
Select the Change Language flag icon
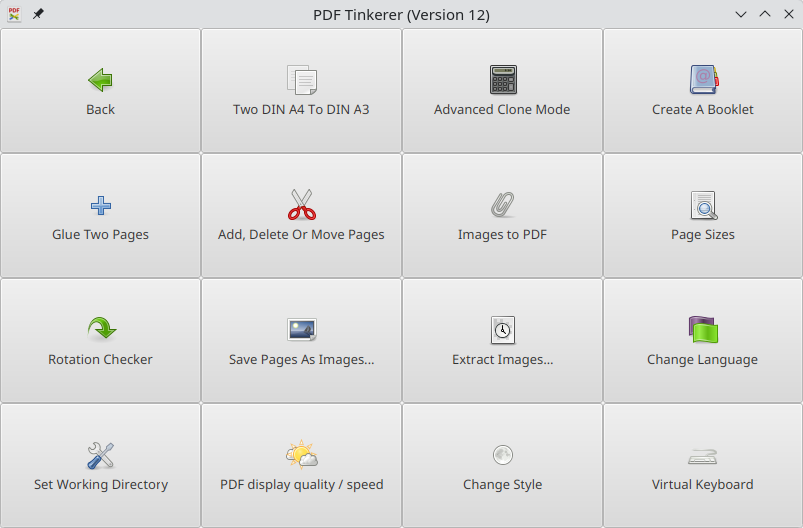click(x=703, y=329)
